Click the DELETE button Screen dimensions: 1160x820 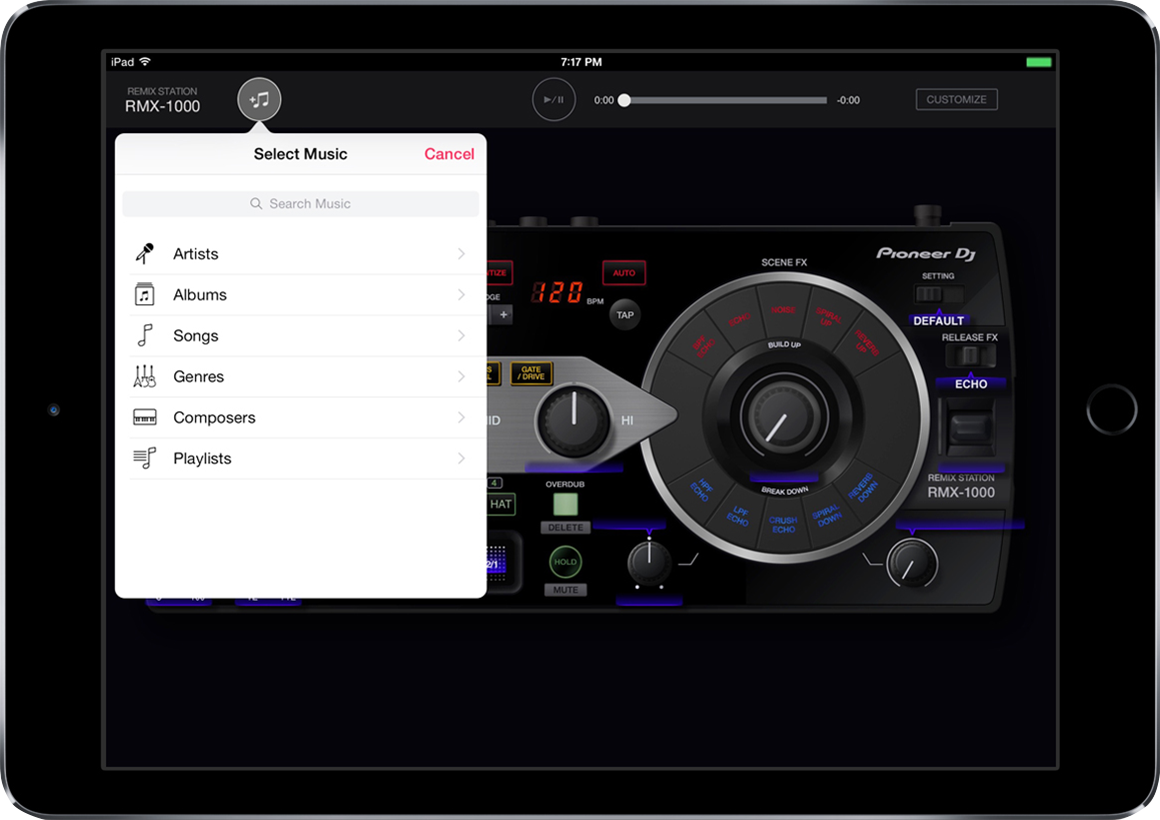pos(565,528)
